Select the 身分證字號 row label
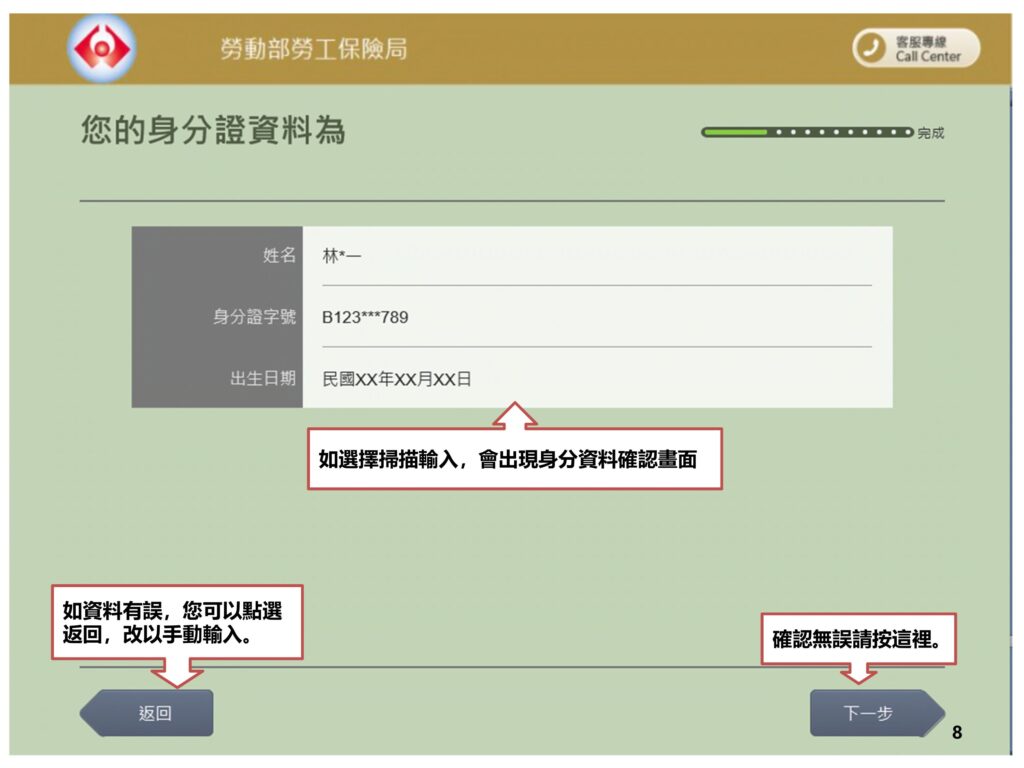 click(254, 317)
